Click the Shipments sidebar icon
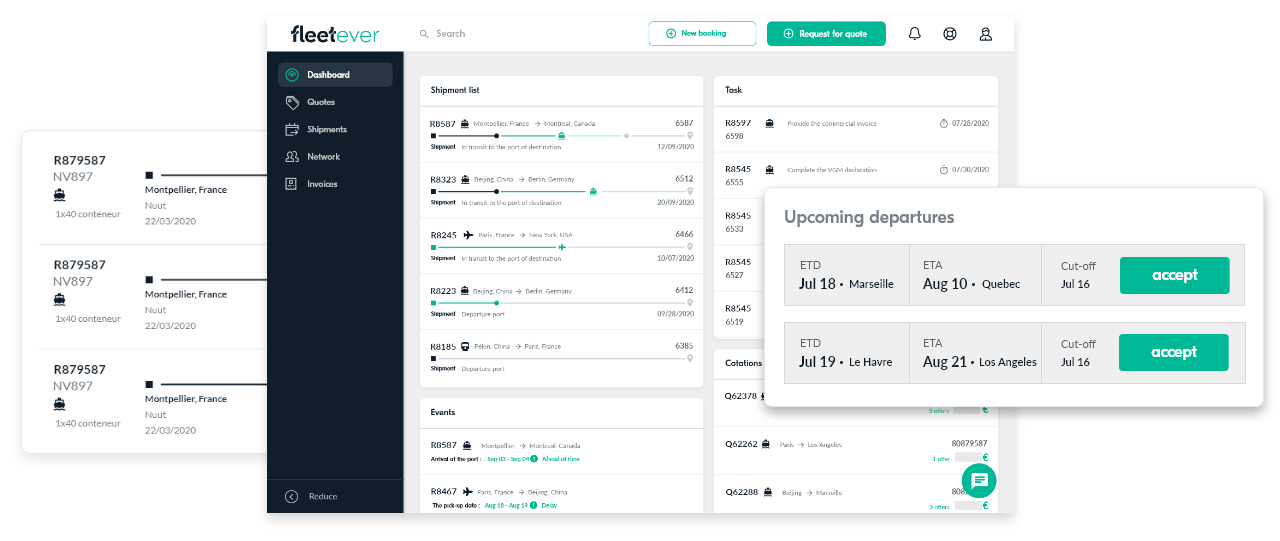Viewport: 1280px width, 541px height. [292, 129]
